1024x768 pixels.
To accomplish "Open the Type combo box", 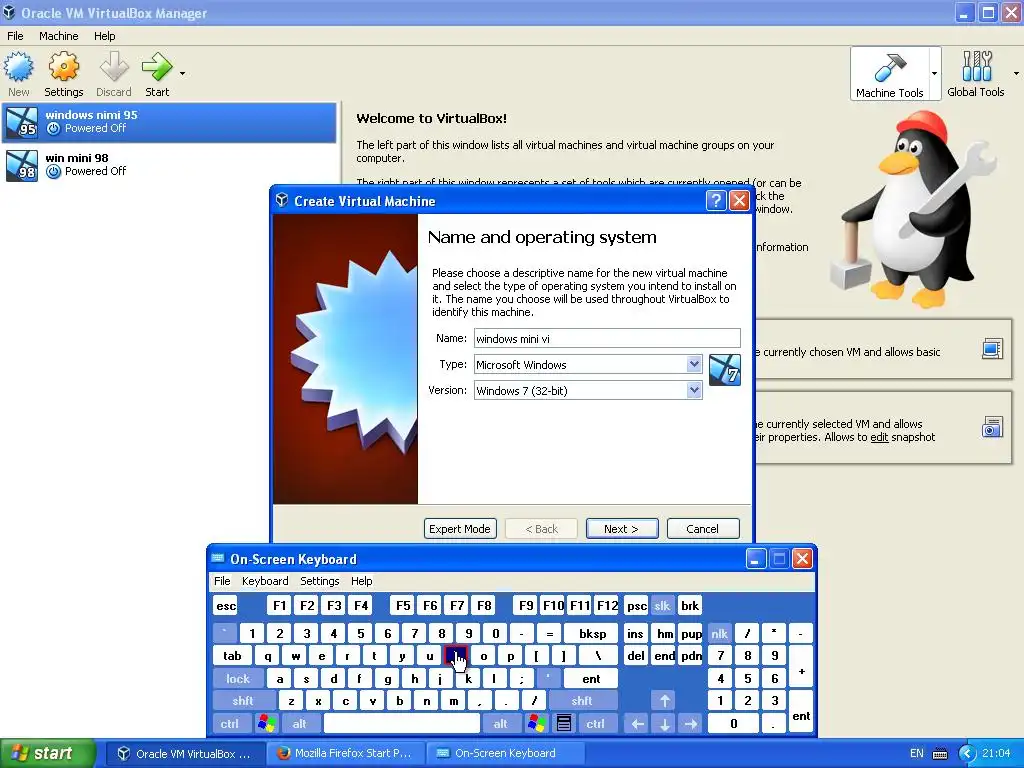I will 588,364.
